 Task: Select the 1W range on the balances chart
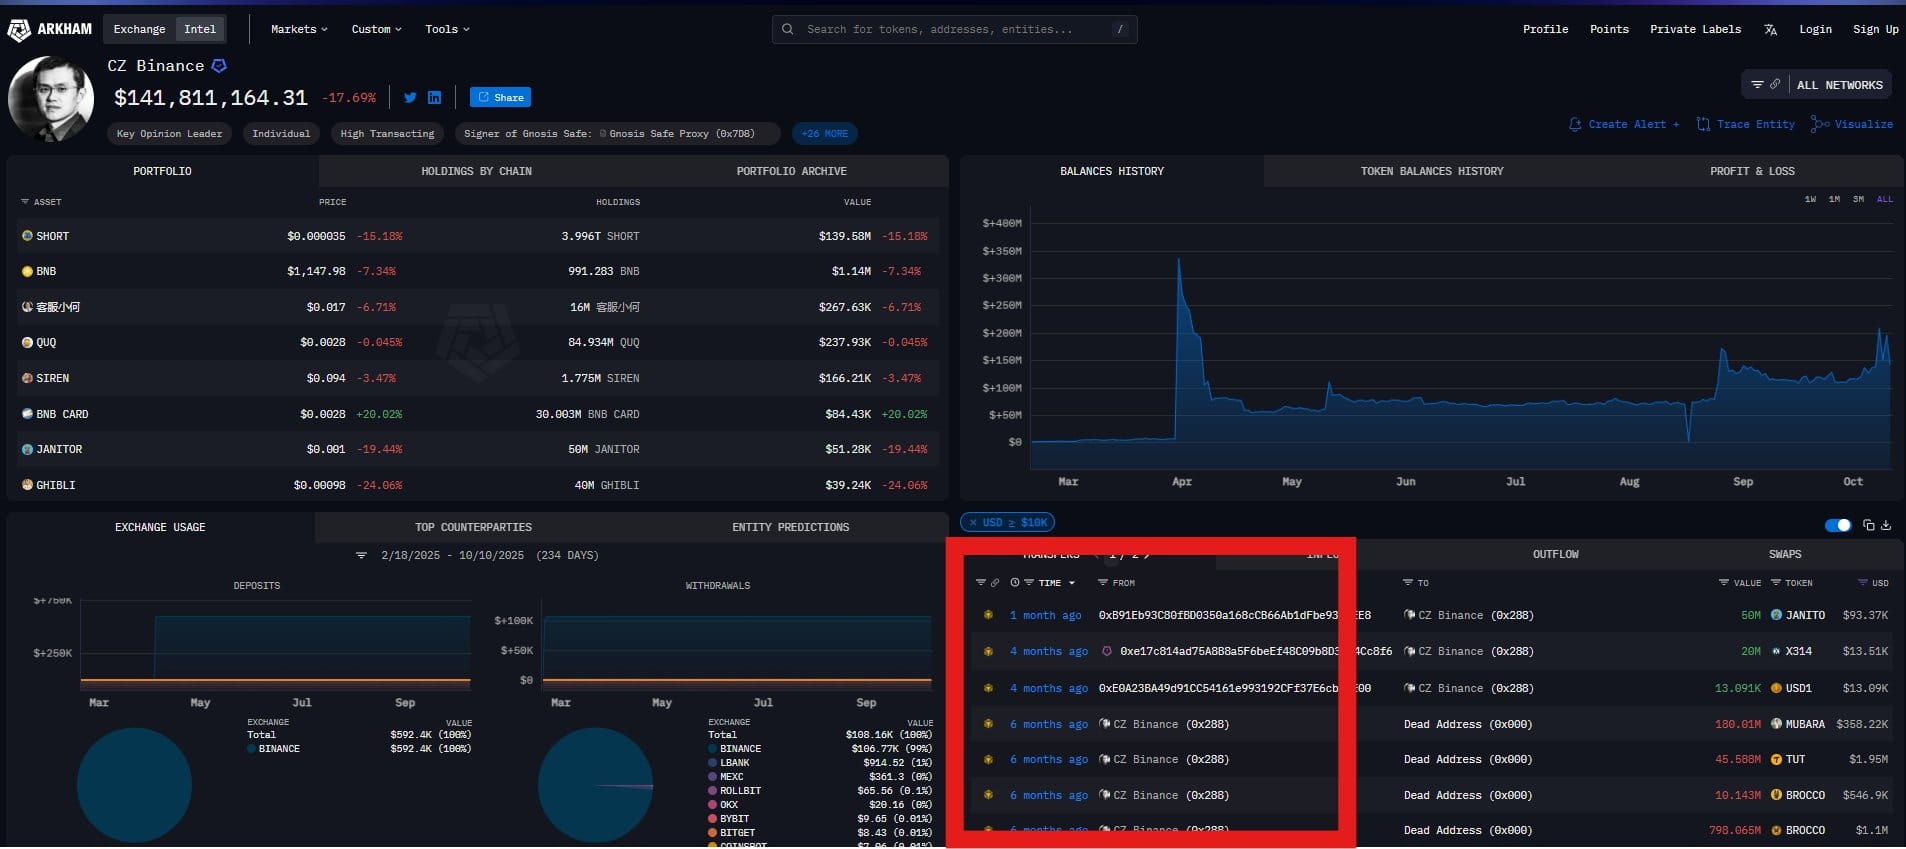(1810, 200)
